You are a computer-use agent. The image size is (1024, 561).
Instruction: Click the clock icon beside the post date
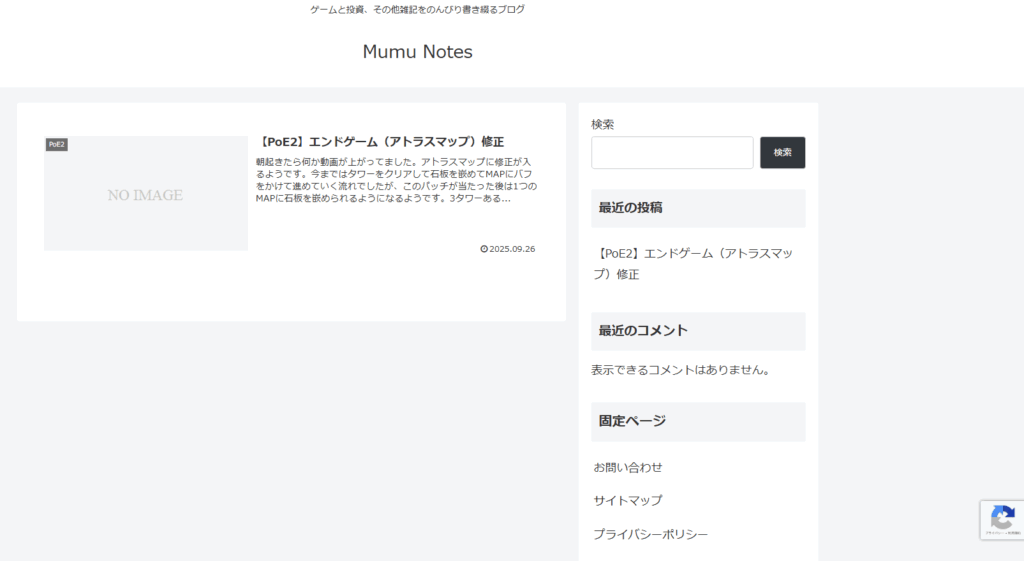[x=484, y=249]
